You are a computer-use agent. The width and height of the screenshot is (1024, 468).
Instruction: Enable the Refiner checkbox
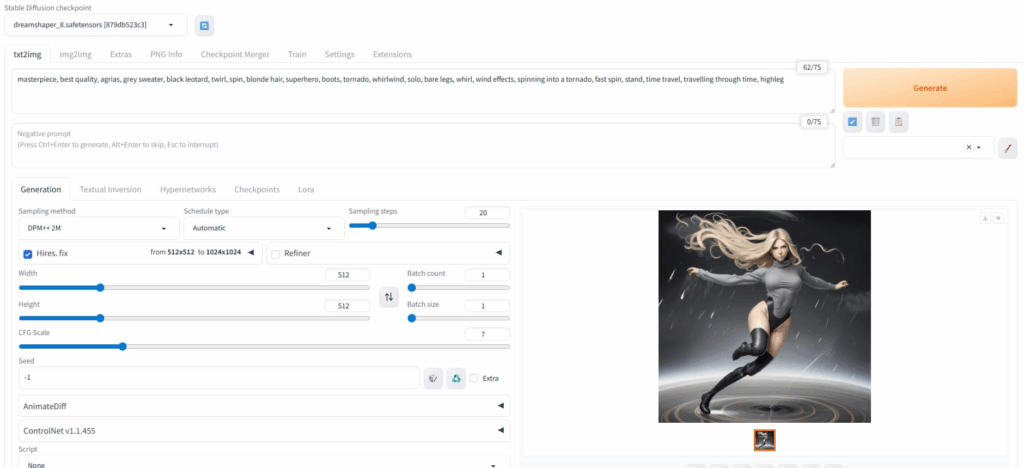click(x=276, y=254)
